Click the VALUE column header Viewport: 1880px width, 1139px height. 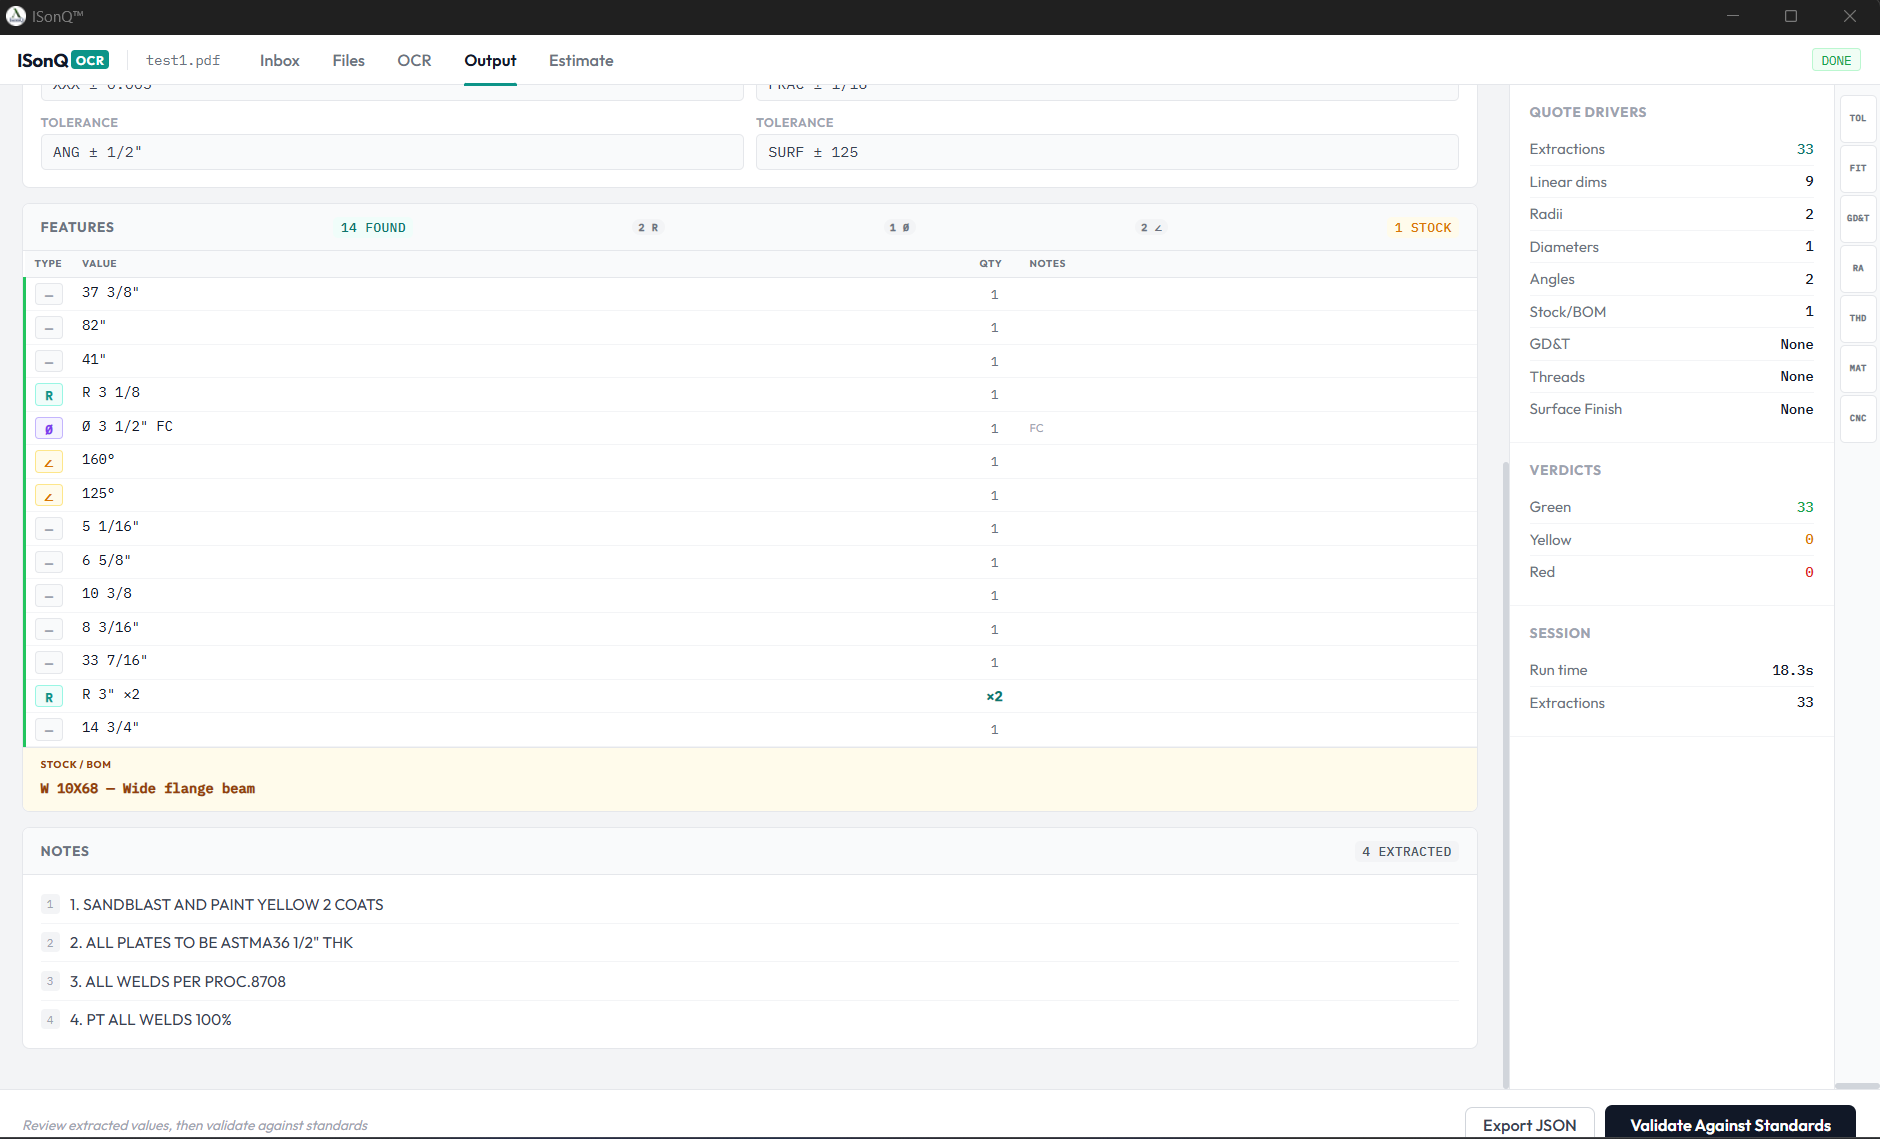[99, 264]
